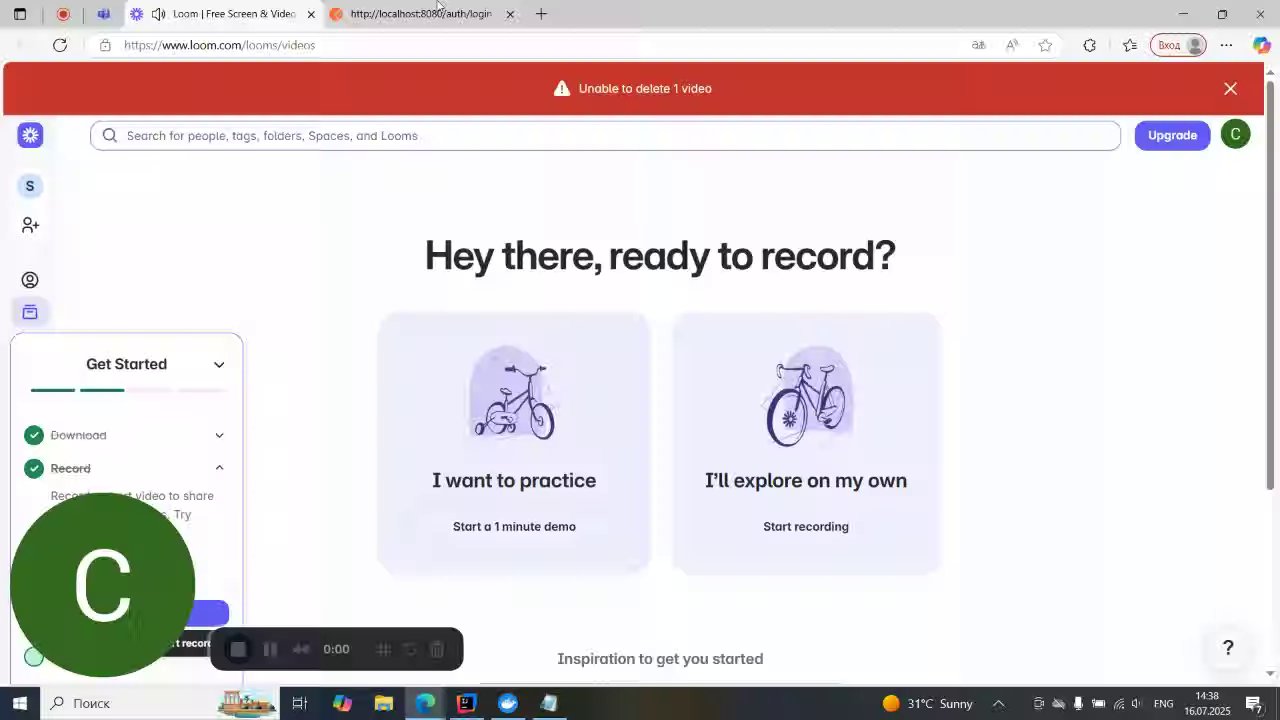Collapse the Record checklist item
The height and width of the screenshot is (720, 1280).
click(x=219, y=468)
